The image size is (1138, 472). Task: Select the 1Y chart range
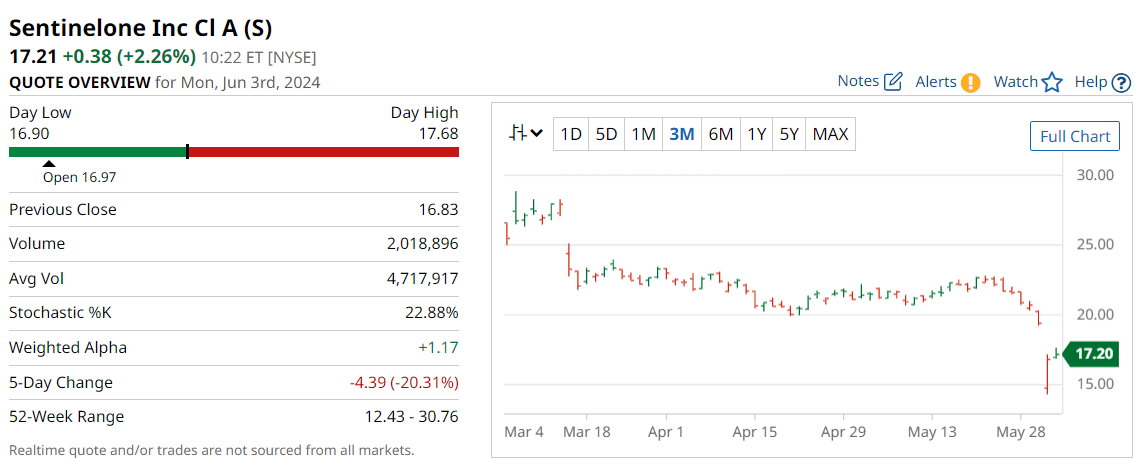pos(756,134)
